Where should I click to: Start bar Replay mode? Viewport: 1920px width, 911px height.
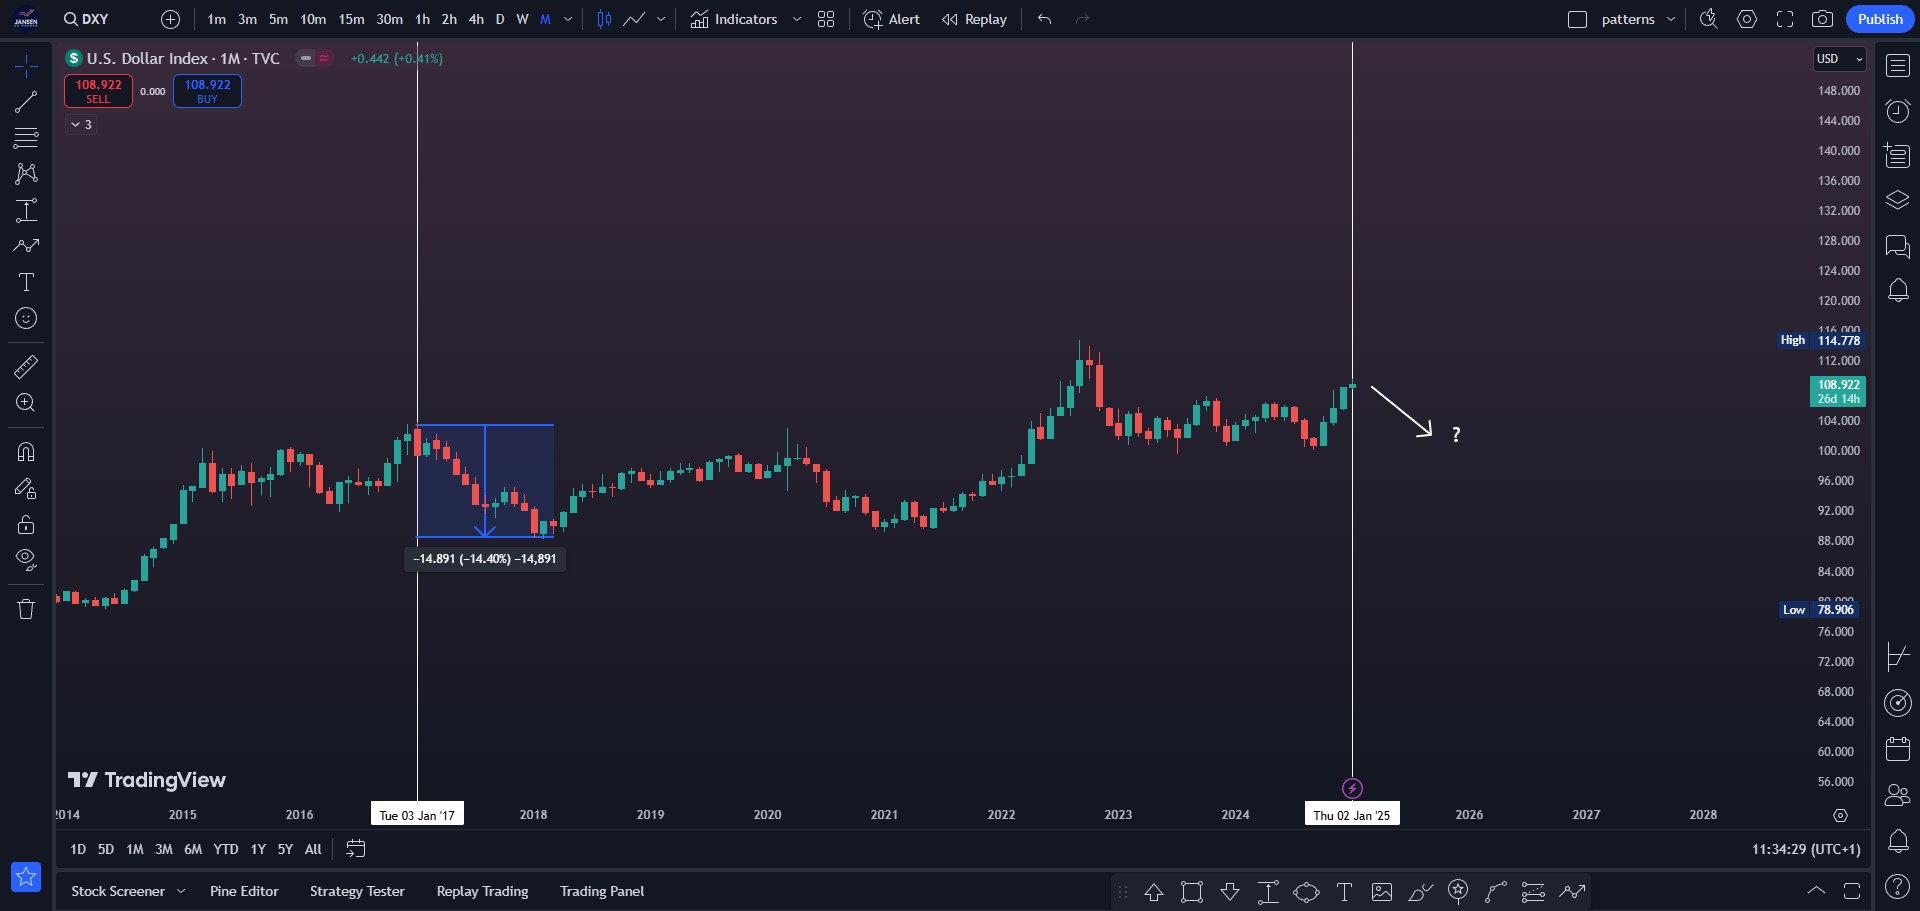pos(974,19)
